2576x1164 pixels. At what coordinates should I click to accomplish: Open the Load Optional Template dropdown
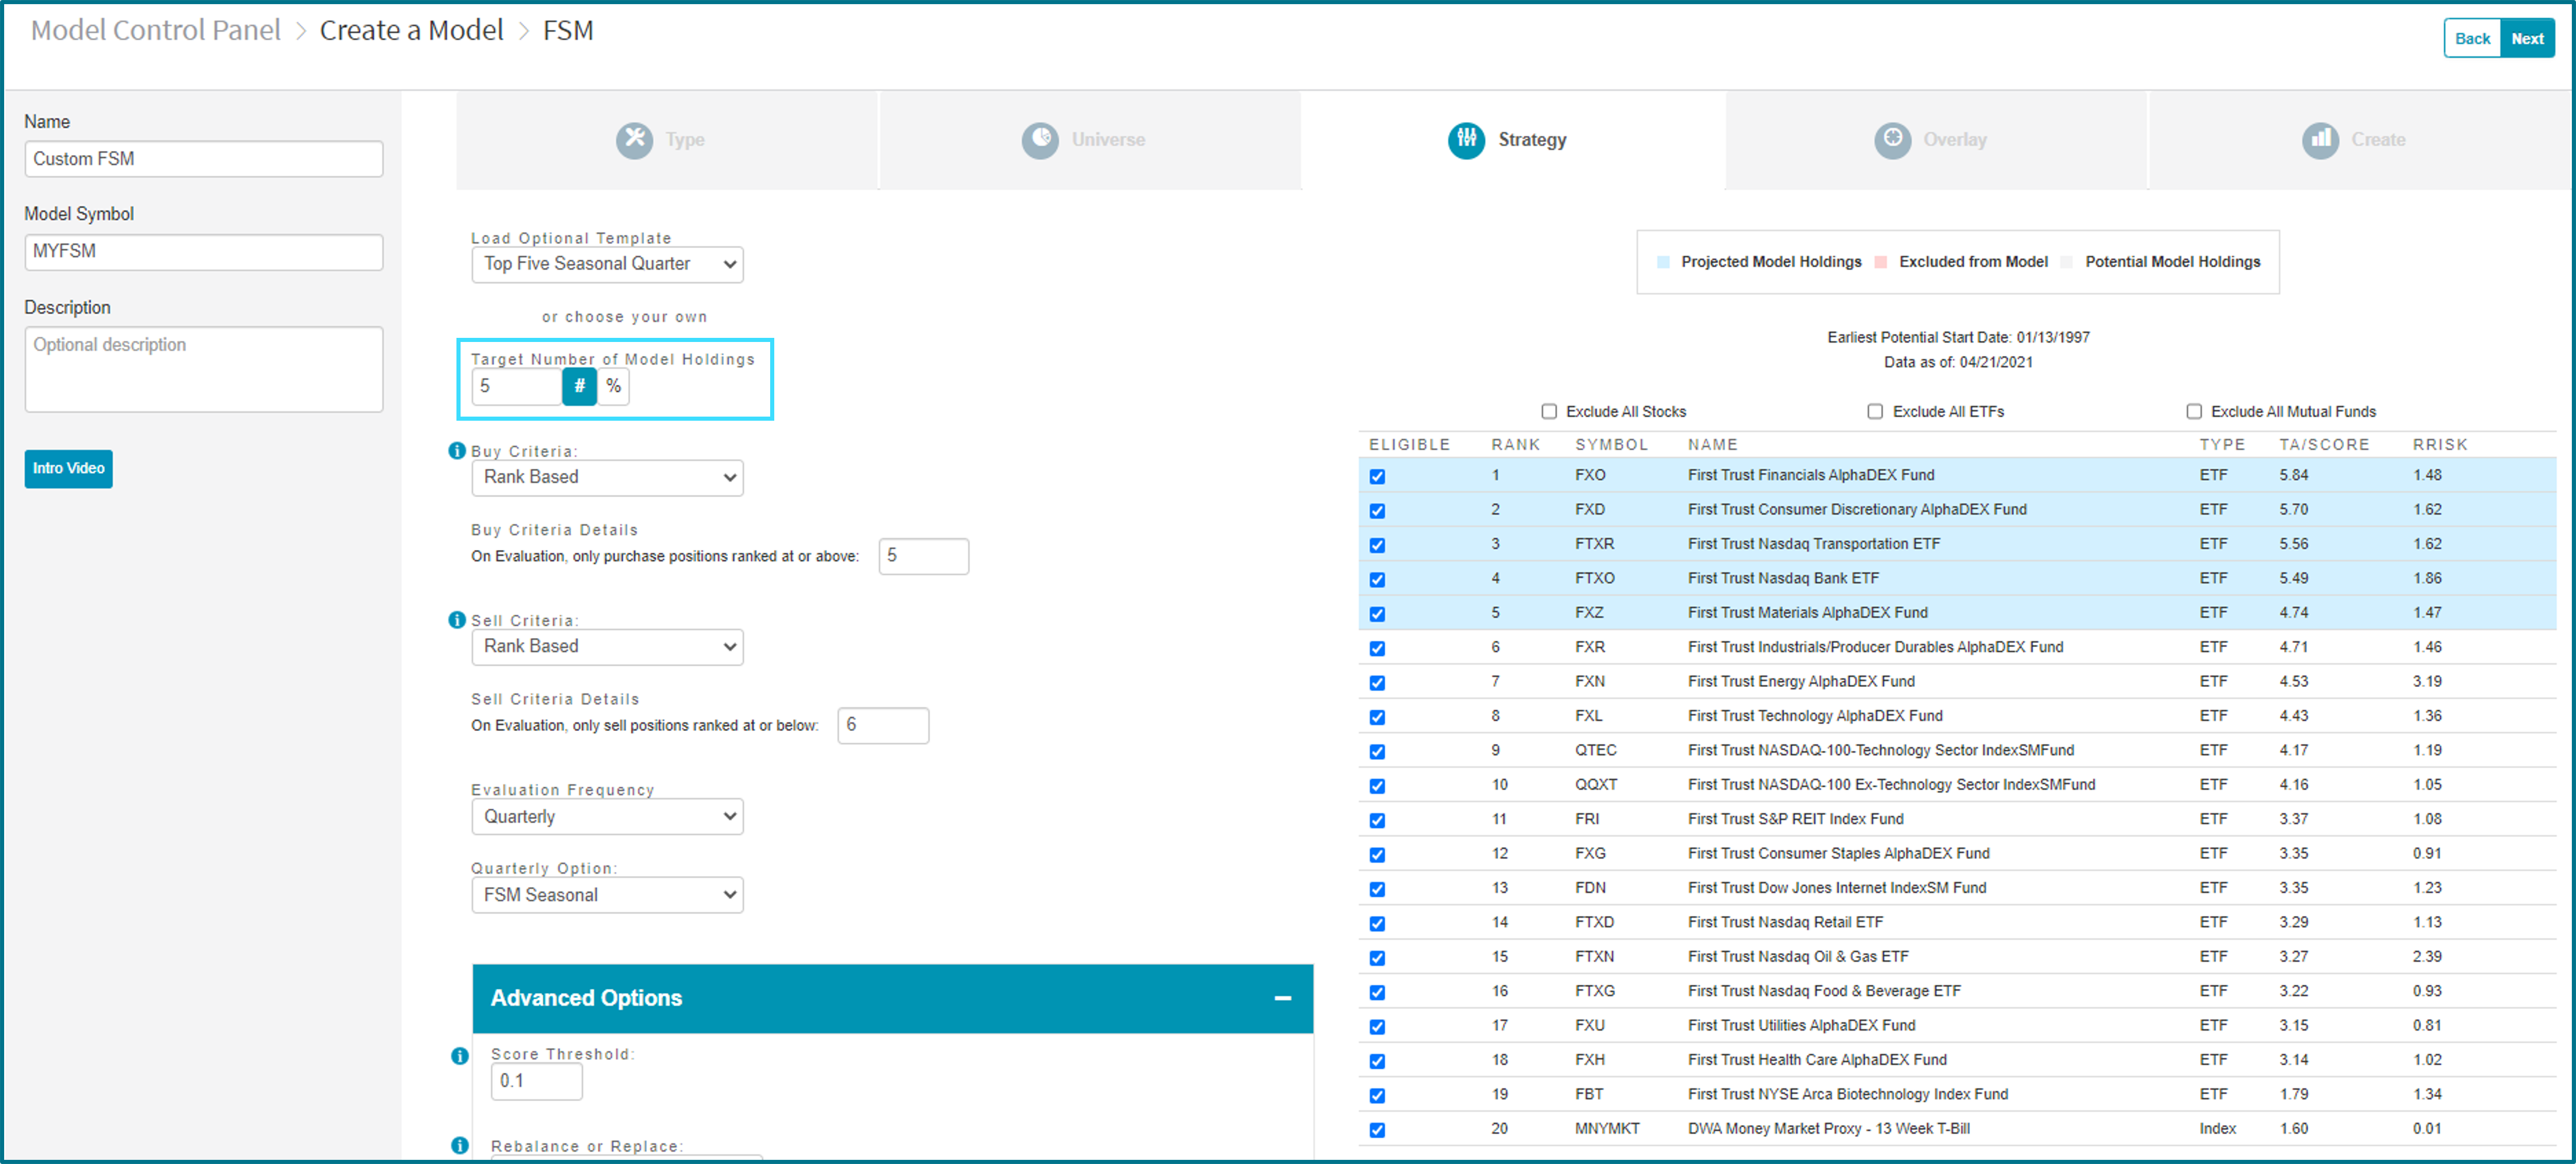click(607, 264)
